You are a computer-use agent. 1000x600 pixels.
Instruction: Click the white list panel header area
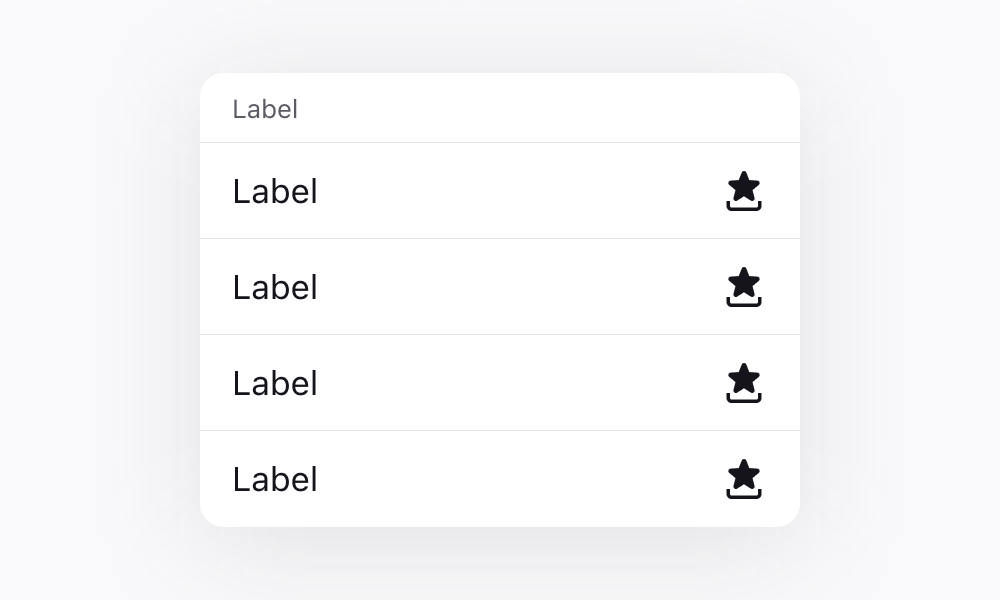point(500,107)
